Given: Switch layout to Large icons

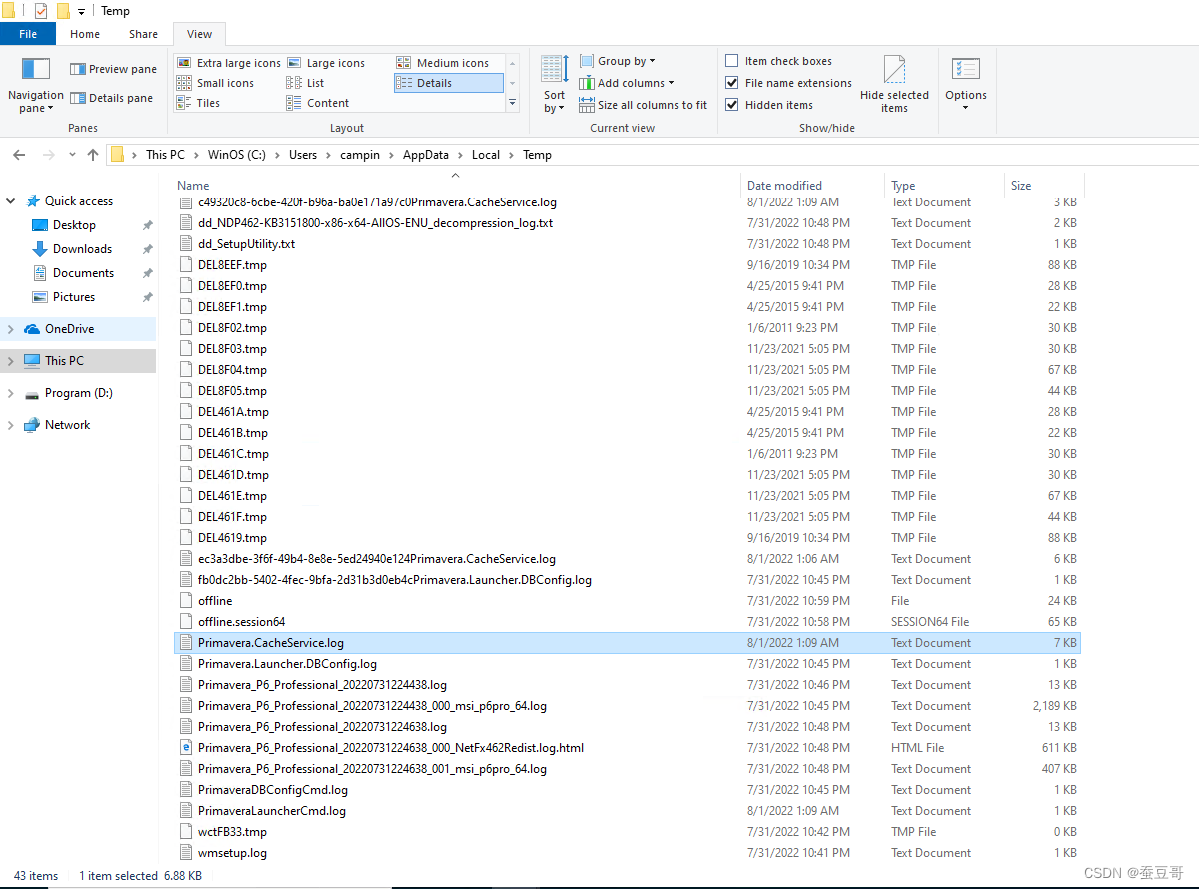Looking at the screenshot, I should [x=327, y=63].
